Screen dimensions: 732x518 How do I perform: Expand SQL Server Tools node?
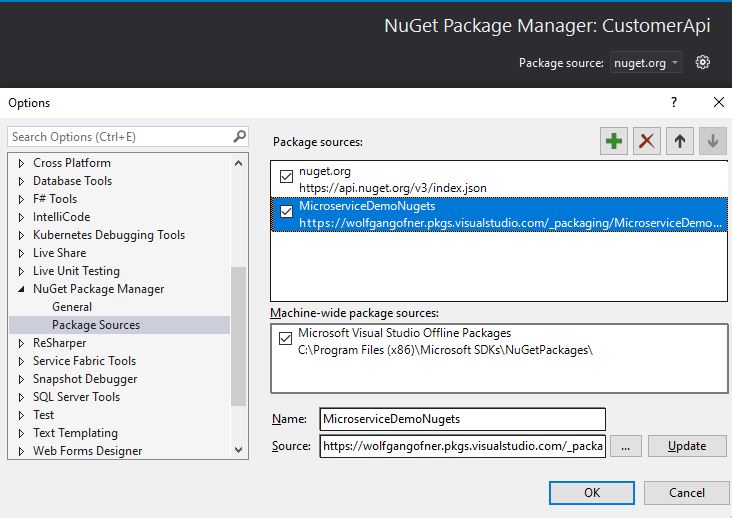21,397
